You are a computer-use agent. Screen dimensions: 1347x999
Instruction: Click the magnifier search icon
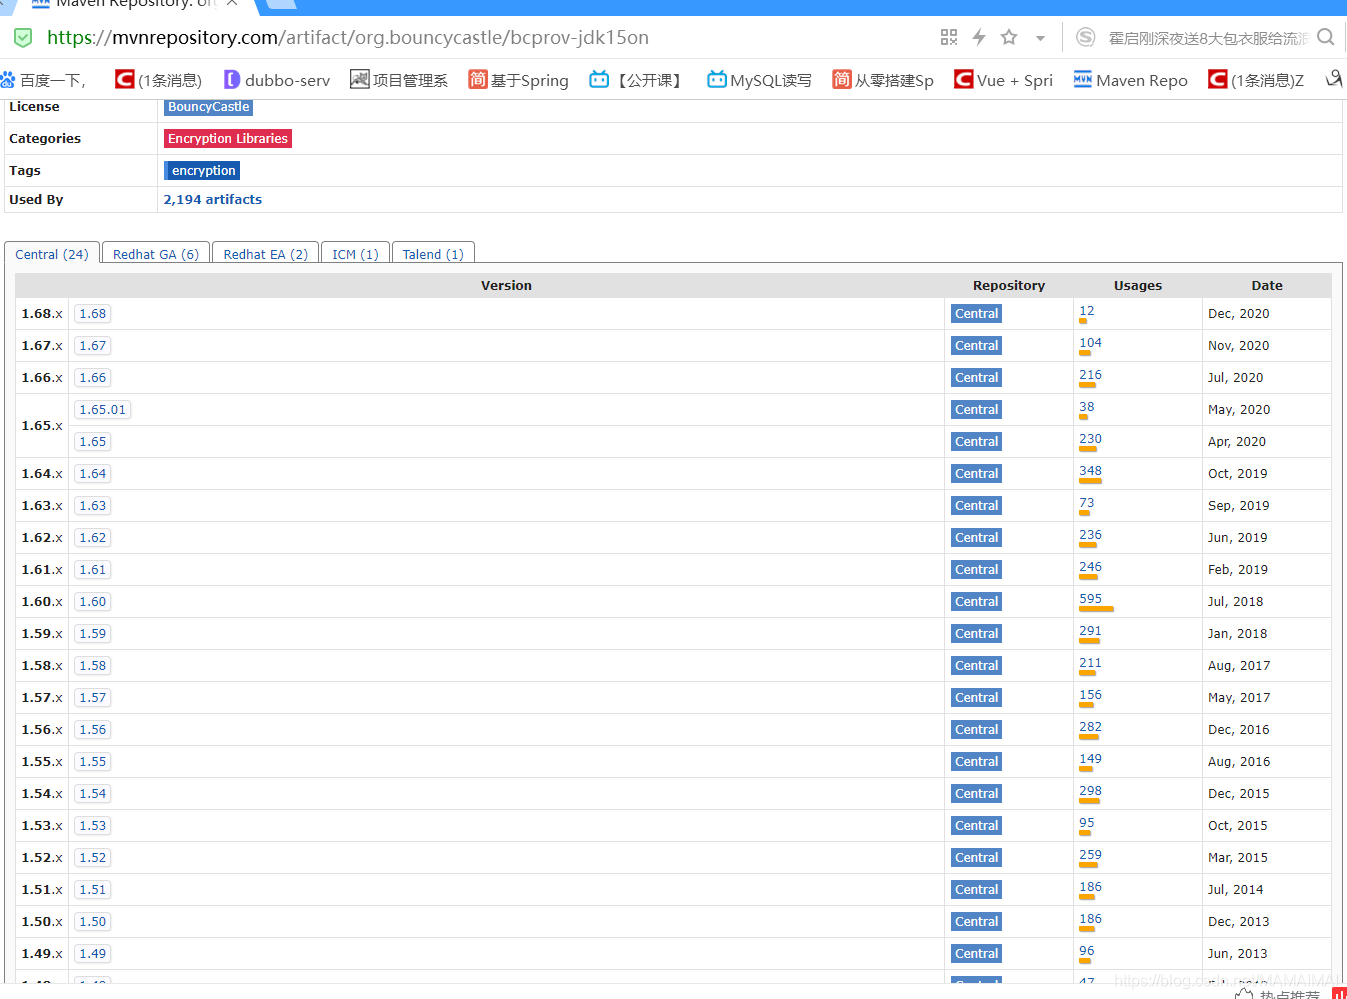tap(1326, 37)
